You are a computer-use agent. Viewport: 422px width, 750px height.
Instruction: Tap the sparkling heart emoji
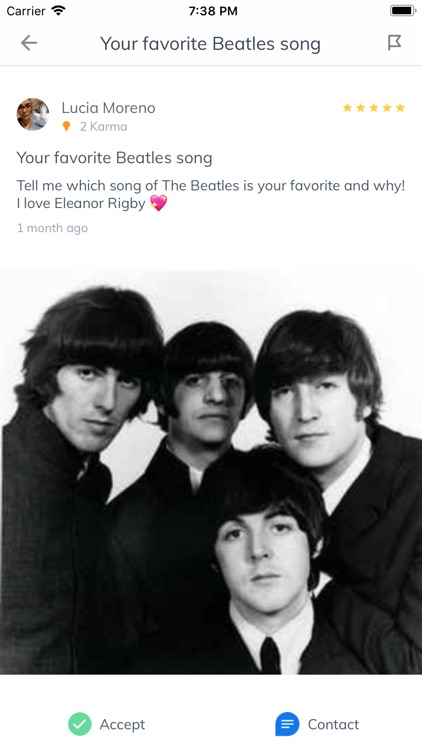tap(158, 203)
